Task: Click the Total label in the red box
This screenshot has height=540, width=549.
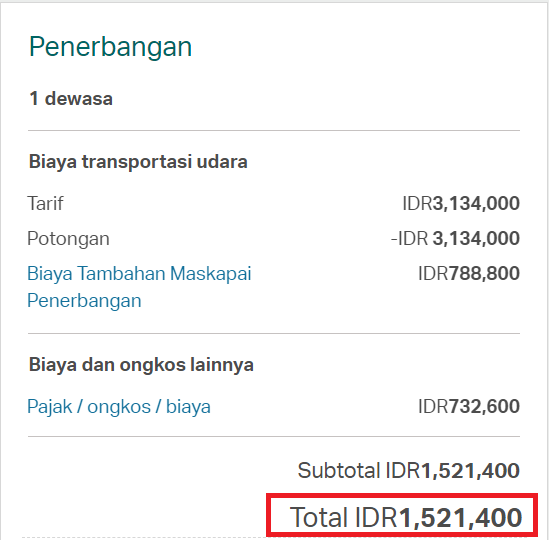Action: tap(319, 517)
